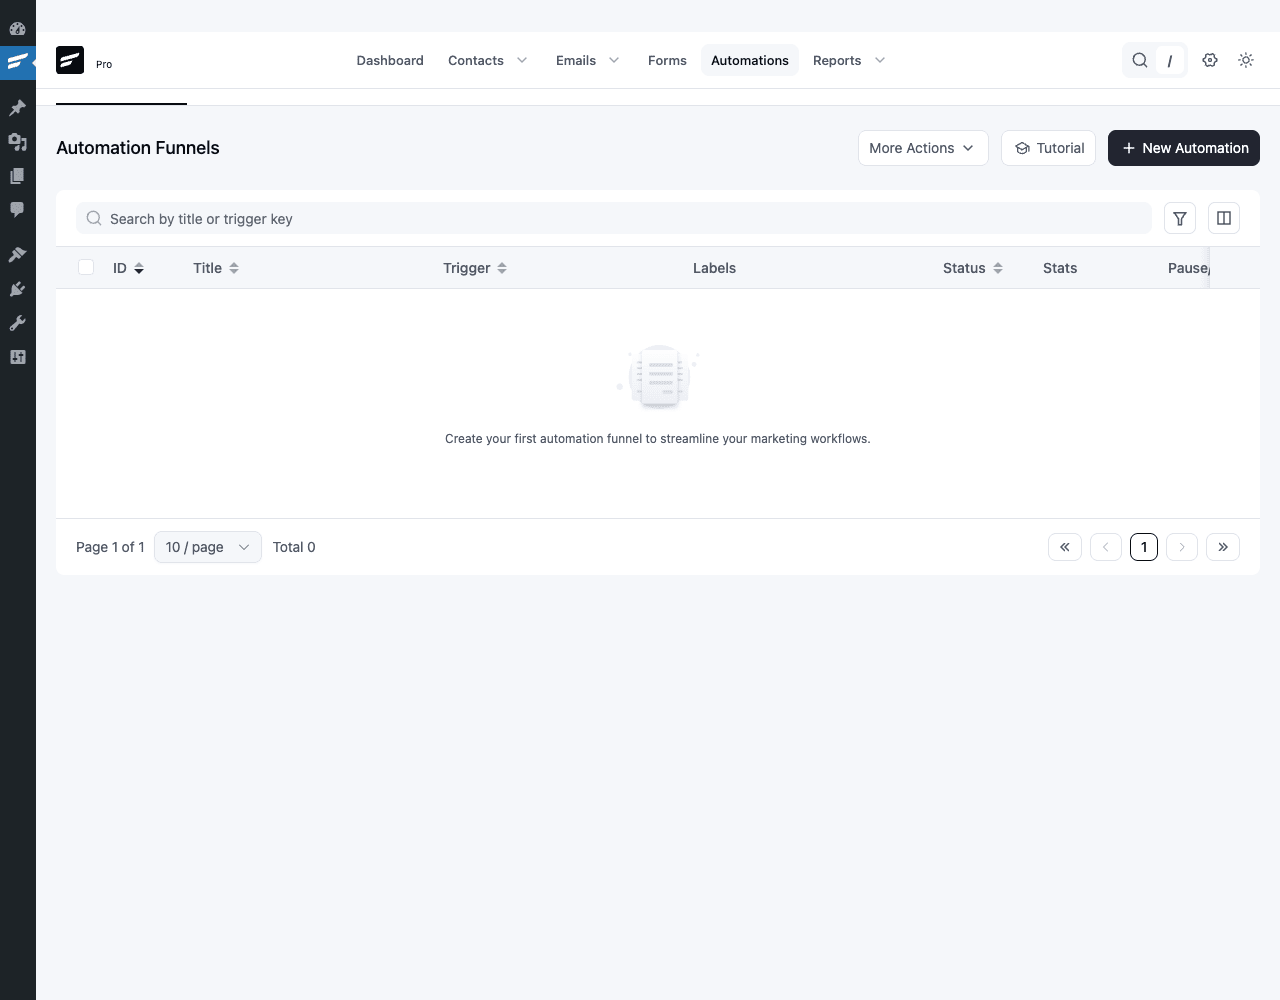Select page number 1 button
Screen dimensions: 1280x1000
(1144, 547)
